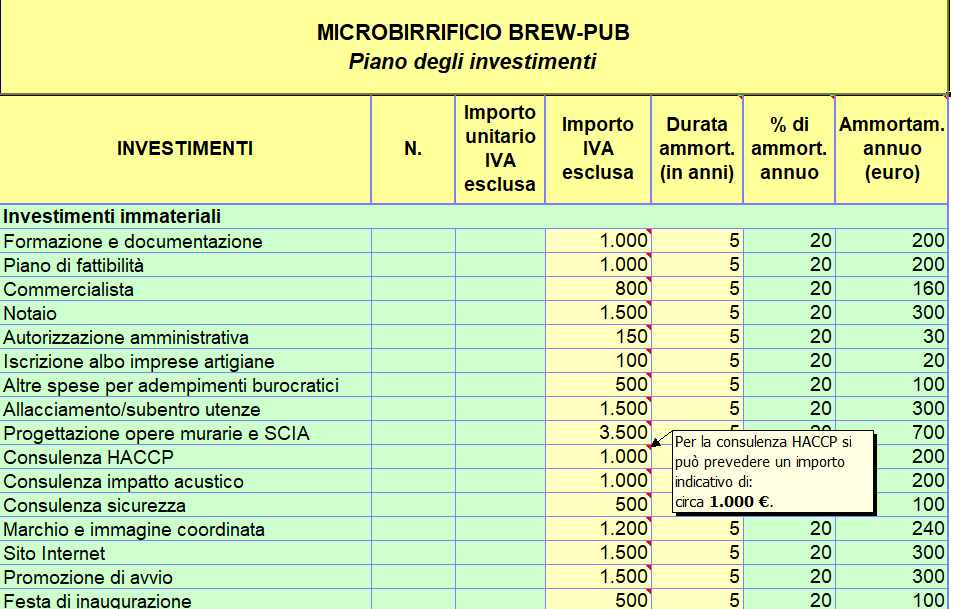The image size is (953, 609).
Task: Select the 150 amount for Autorizzazione amministrativa
Action: (598, 337)
